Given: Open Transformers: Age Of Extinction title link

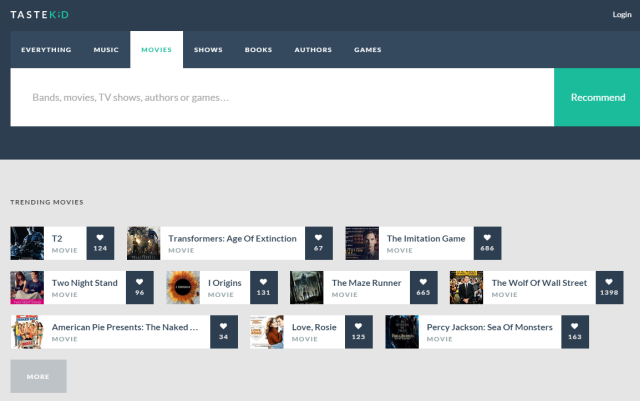Looking at the screenshot, I should [x=232, y=238].
